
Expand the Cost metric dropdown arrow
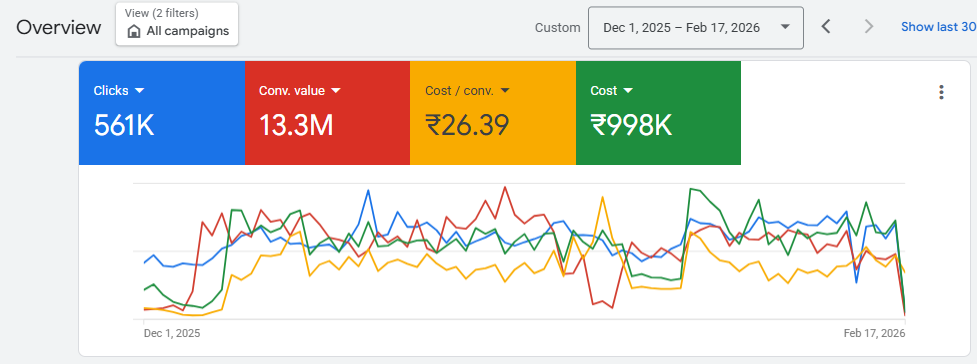click(x=627, y=91)
